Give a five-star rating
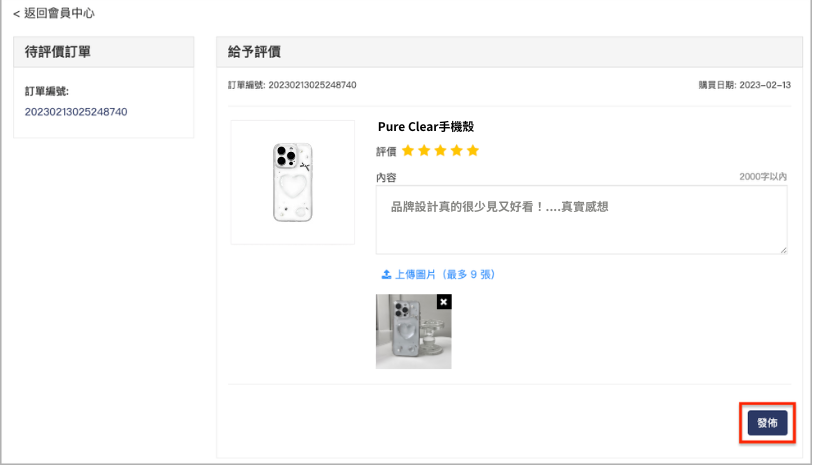The width and height of the screenshot is (813, 465). click(473, 151)
